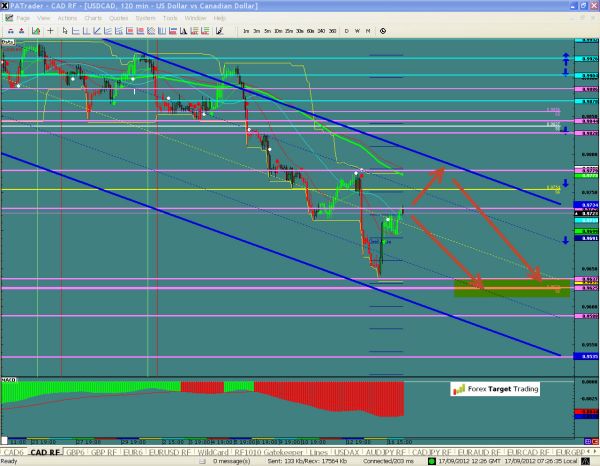This screenshot has width=600, height=466.
Task: Open the Actions menu
Action: pyautogui.click(x=66, y=18)
